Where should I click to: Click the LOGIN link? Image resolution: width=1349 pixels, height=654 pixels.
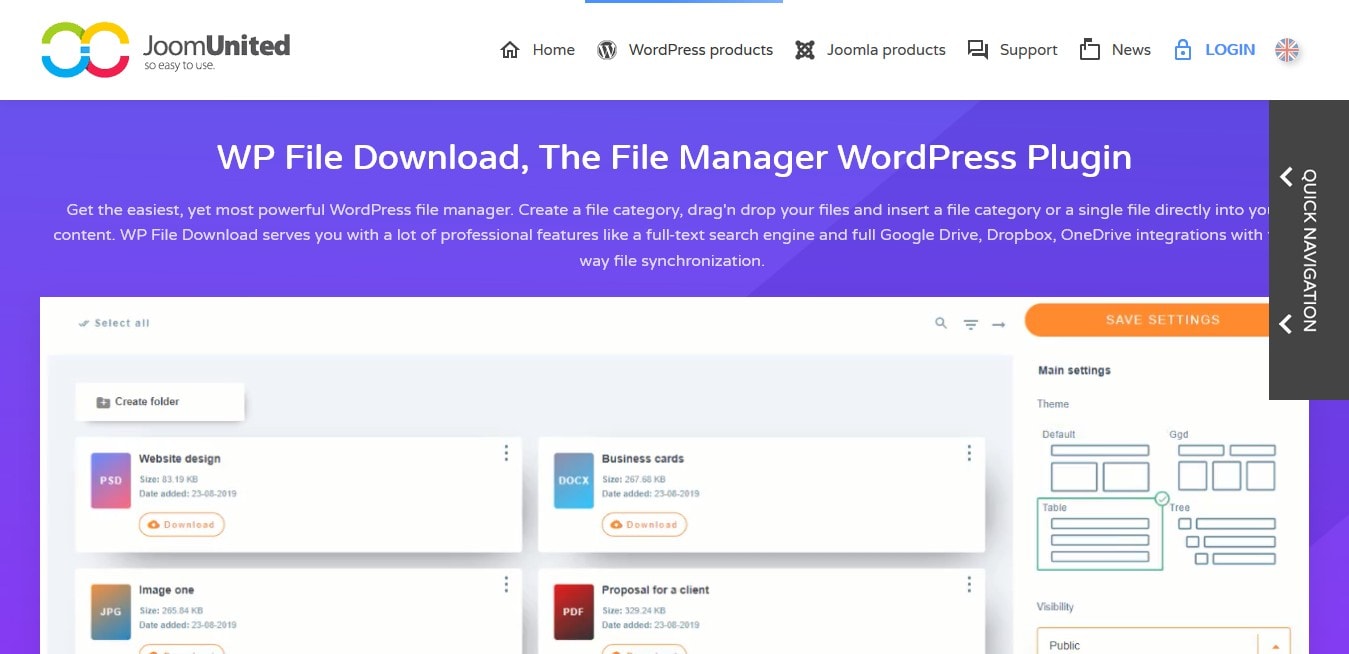click(x=1230, y=50)
